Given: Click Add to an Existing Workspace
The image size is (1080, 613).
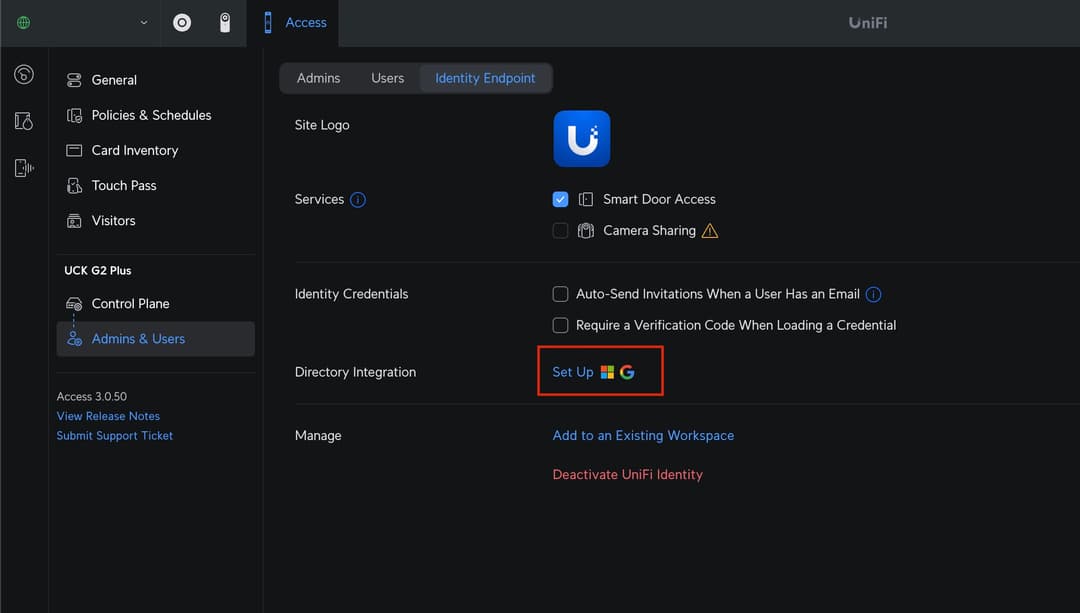Looking at the screenshot, I should click(643, 435).
